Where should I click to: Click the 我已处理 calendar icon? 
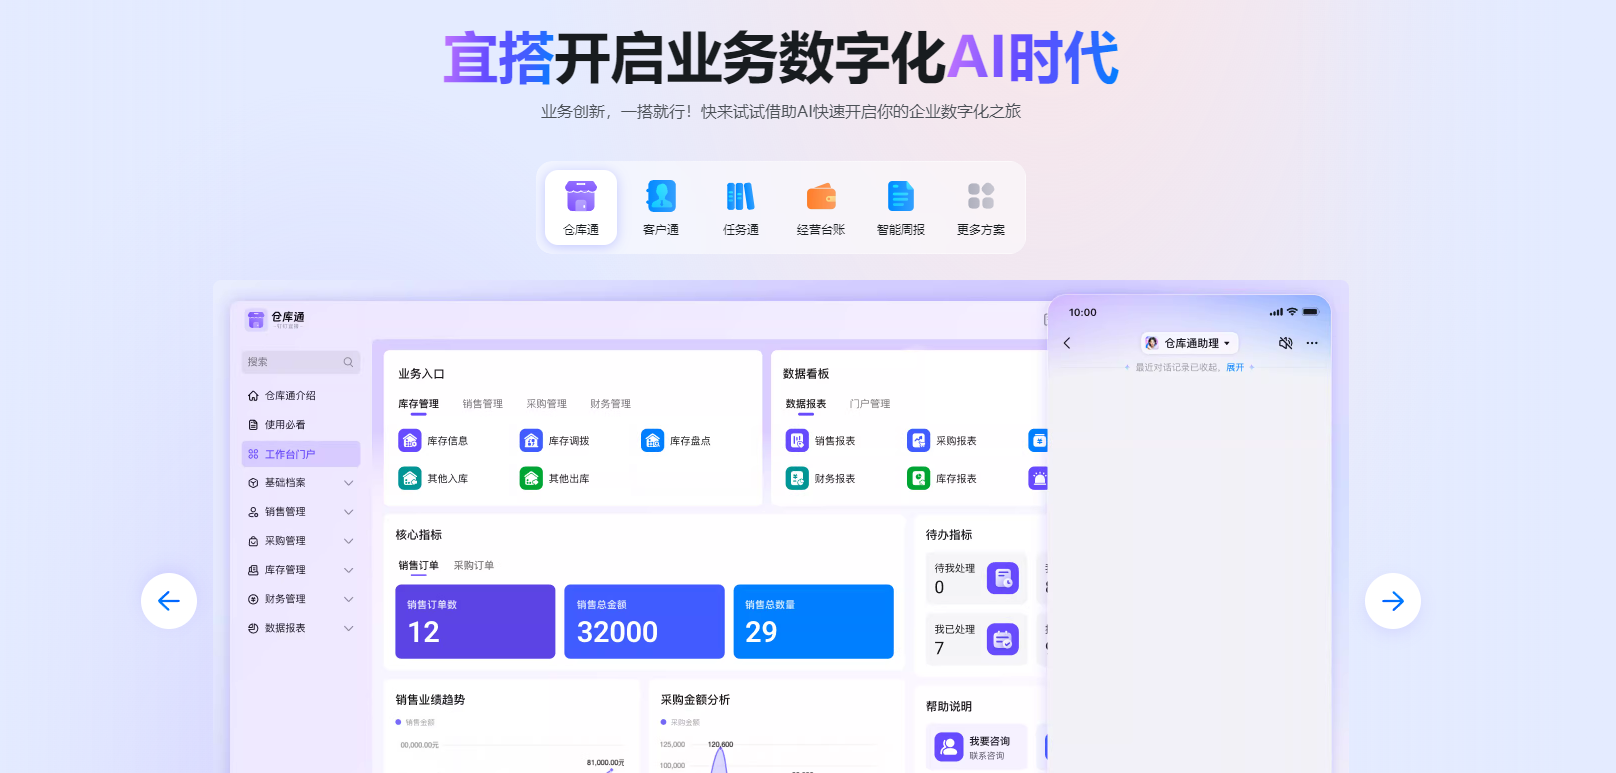point(1003,639)
